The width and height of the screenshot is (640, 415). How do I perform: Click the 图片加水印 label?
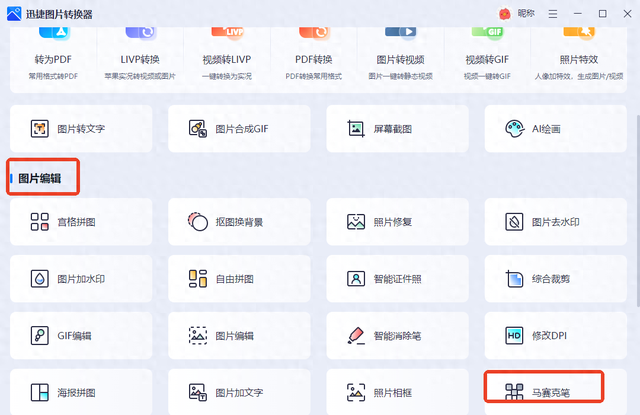click(81, 279)
